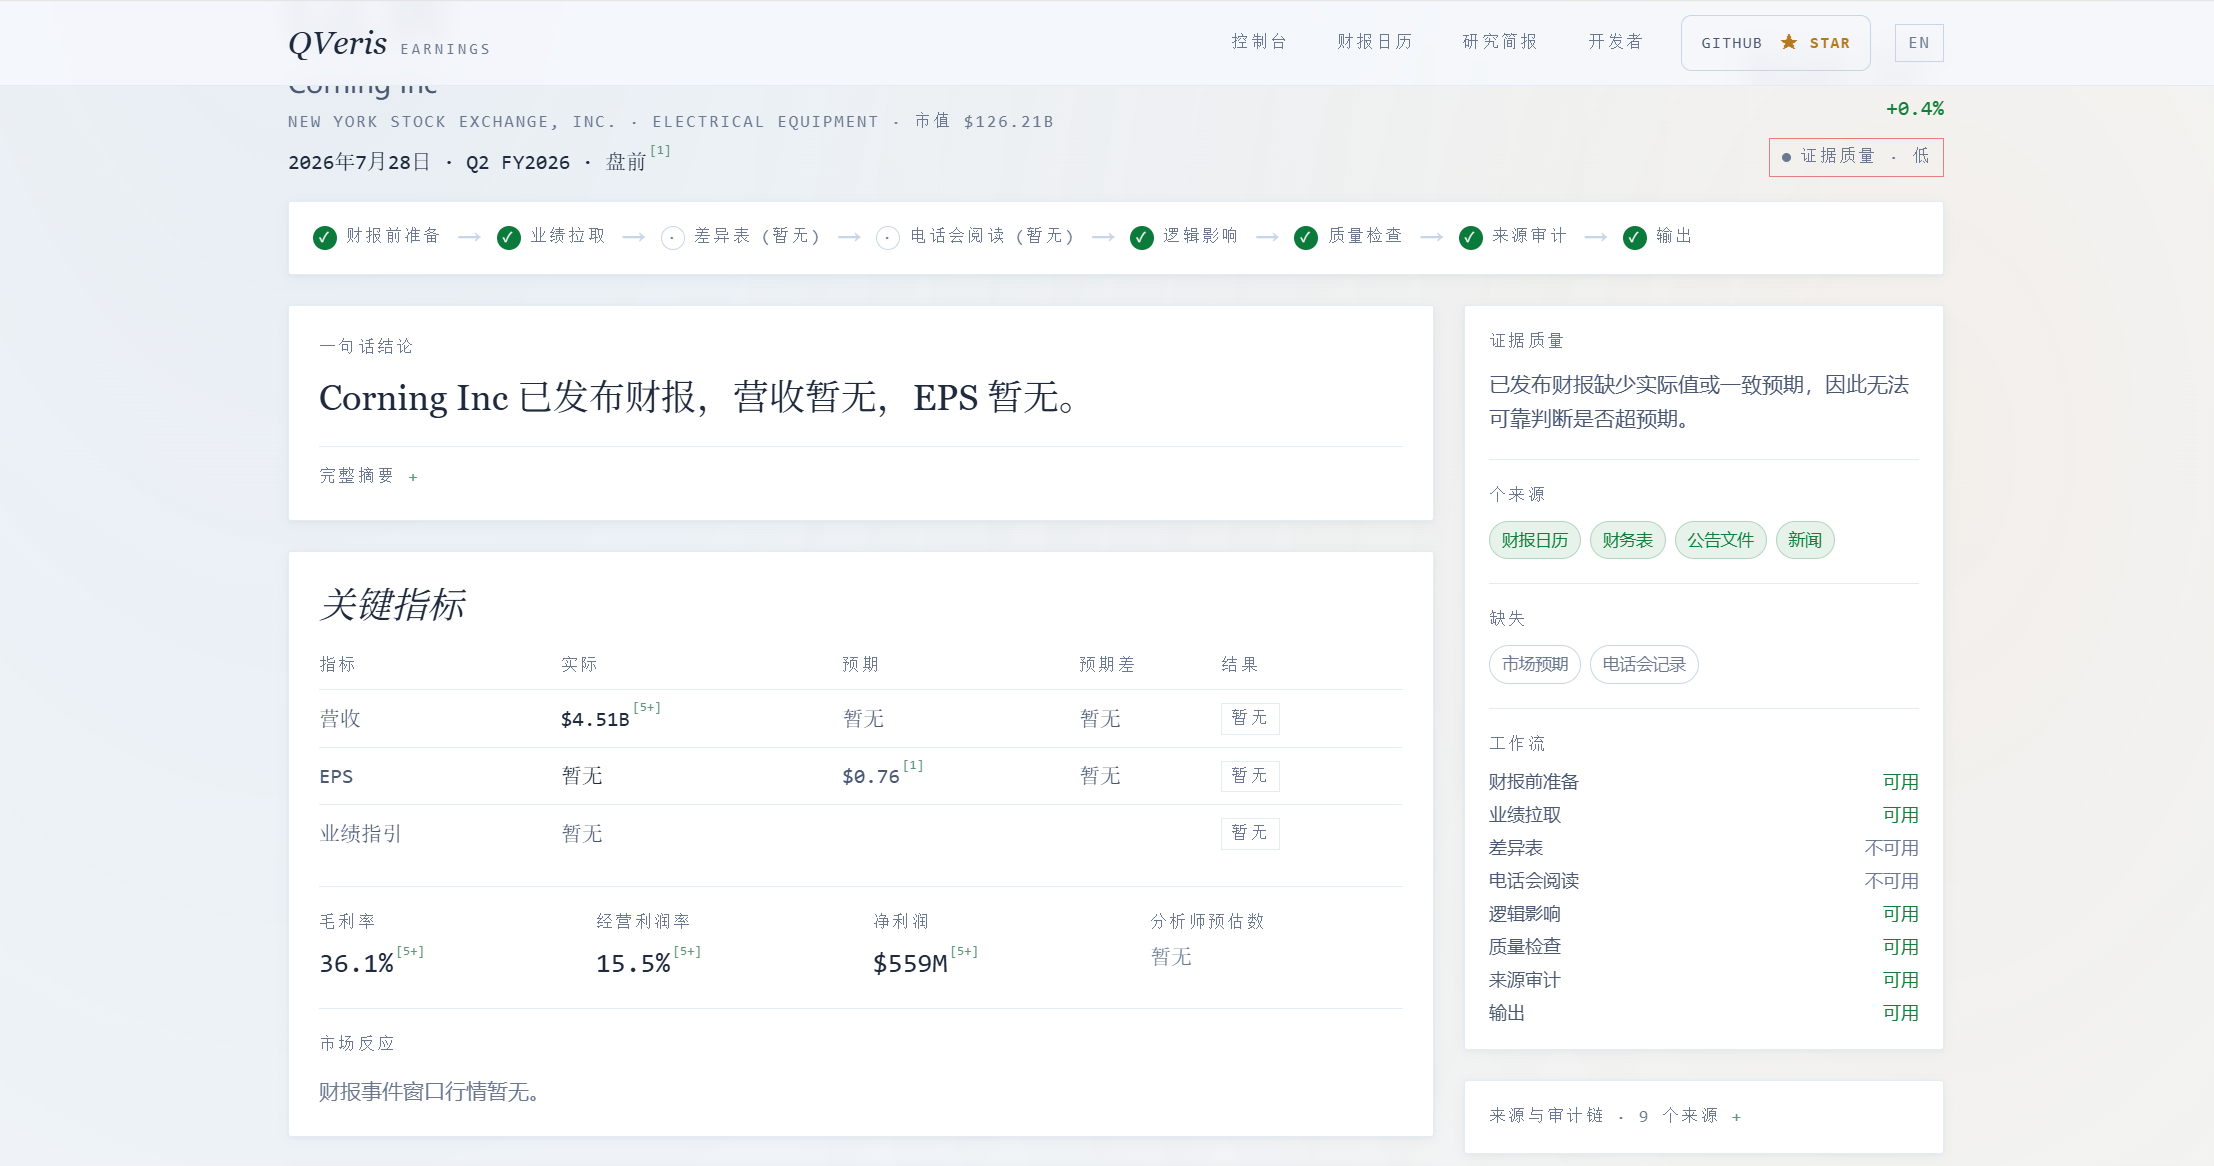Click the 质量检查 workflow row in sidebar
Image resolution: width=2214 pixels, height=1166 pixels.
1704,947
